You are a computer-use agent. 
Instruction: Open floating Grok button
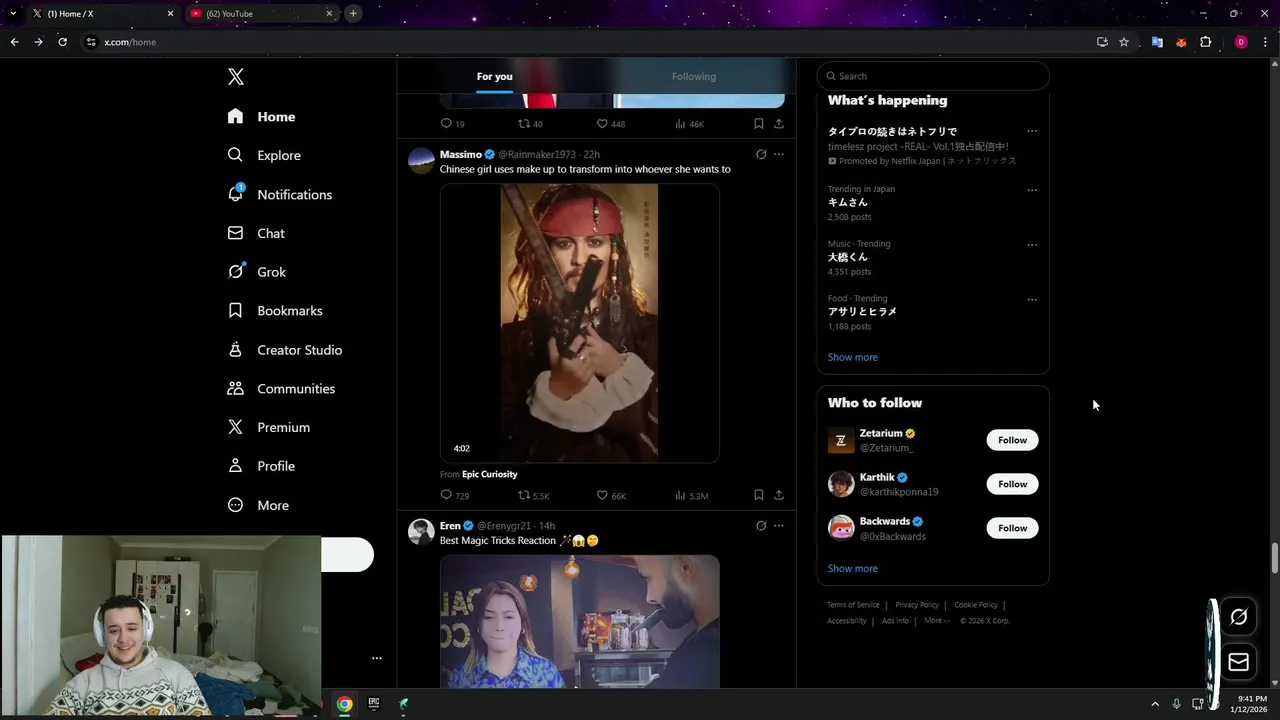click(1238, 617)
